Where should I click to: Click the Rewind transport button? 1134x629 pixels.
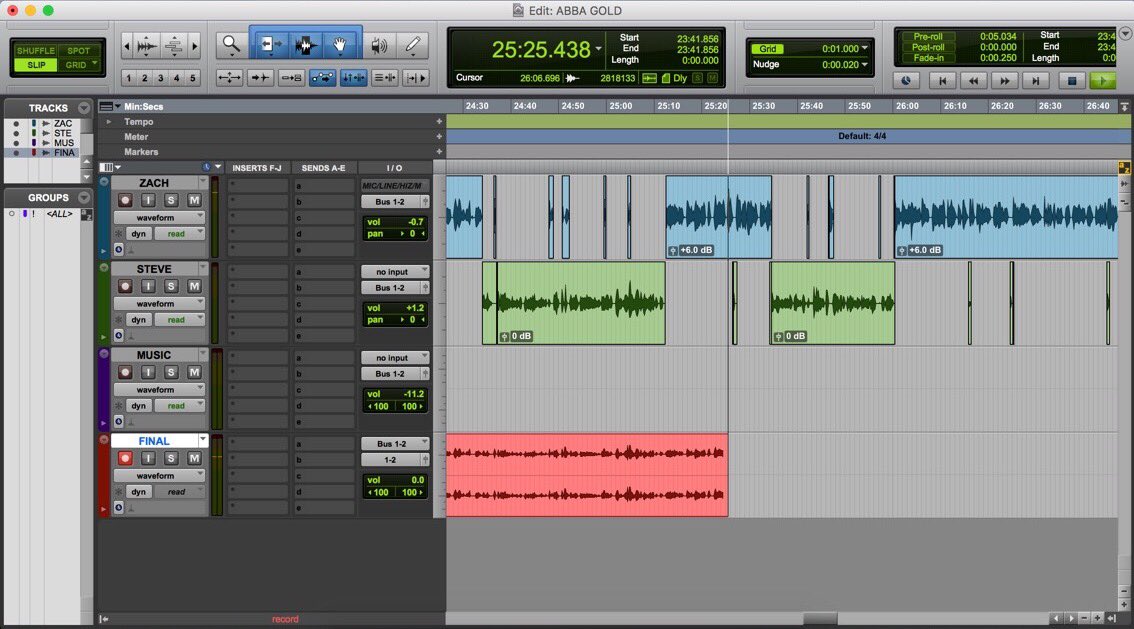coord(973,81)
